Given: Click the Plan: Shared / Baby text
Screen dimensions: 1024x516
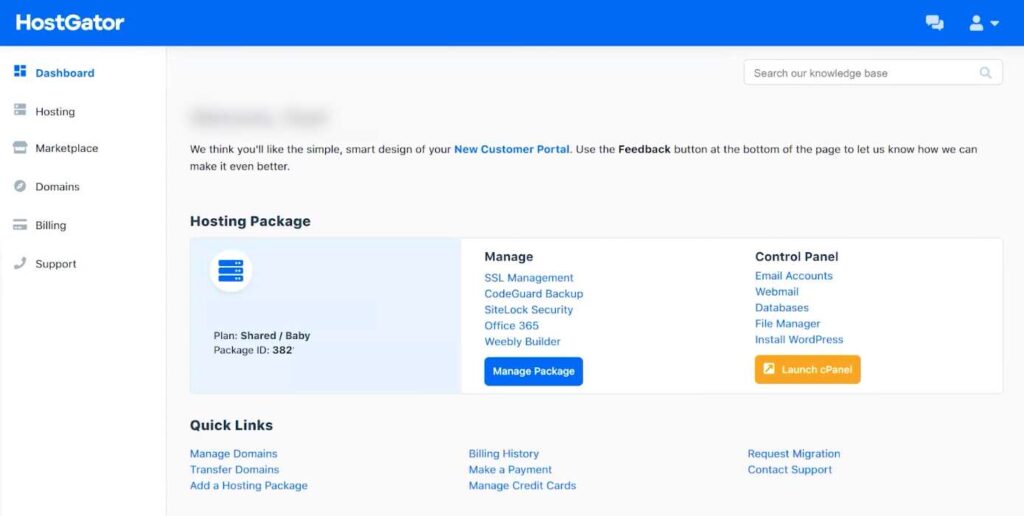Looking at the screenshot, I should [262, 336].
